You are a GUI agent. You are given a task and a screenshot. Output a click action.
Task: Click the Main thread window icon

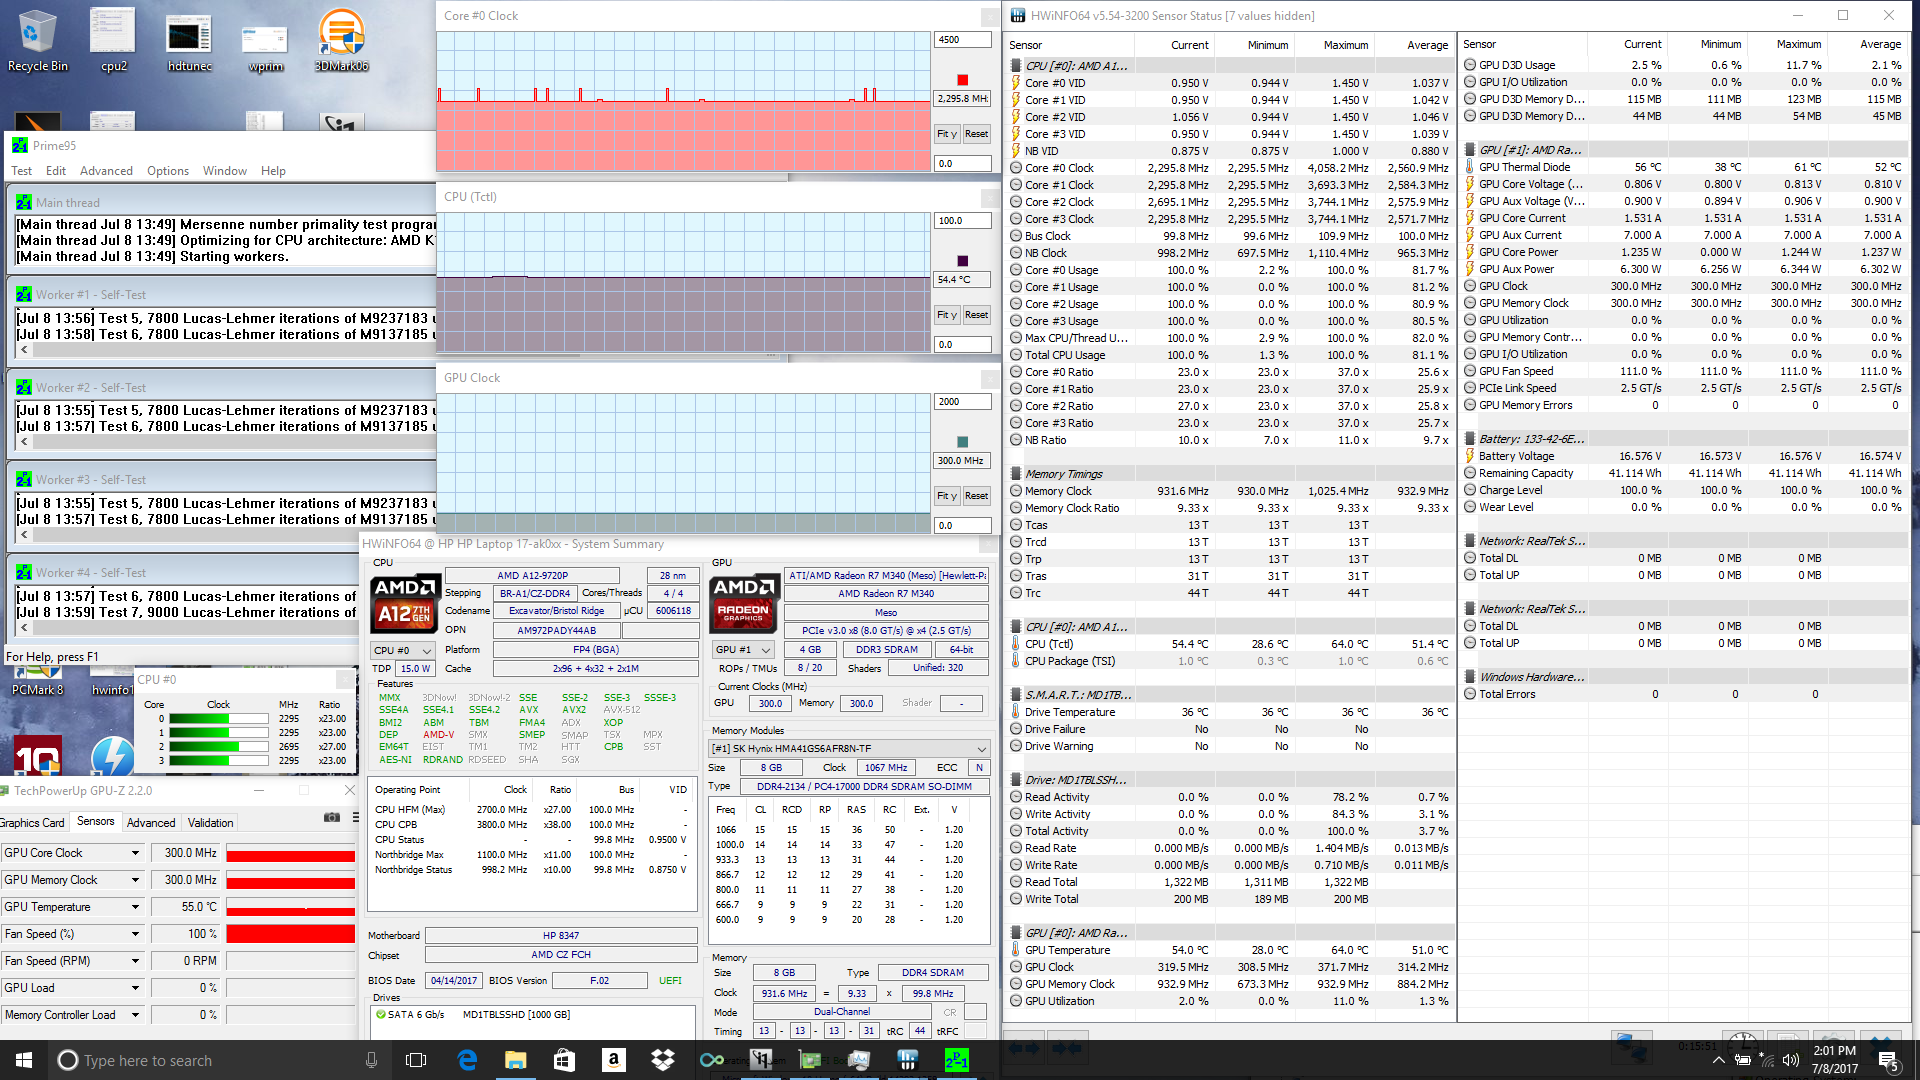pos(24,202)
